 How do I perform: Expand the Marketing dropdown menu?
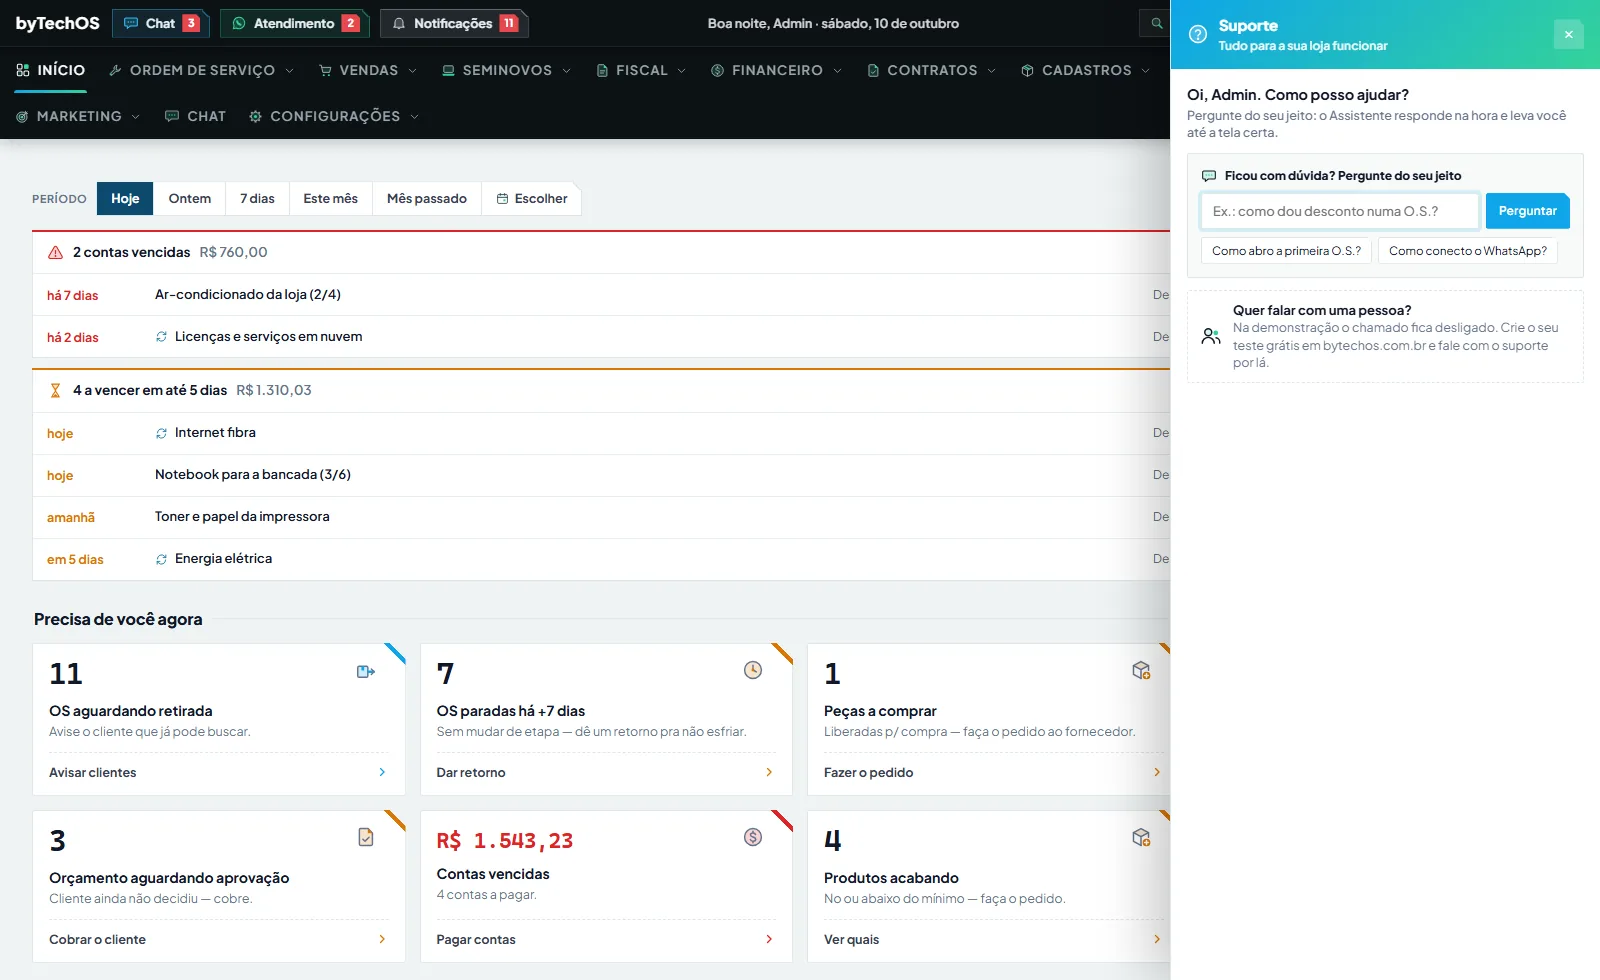point(78,116)
